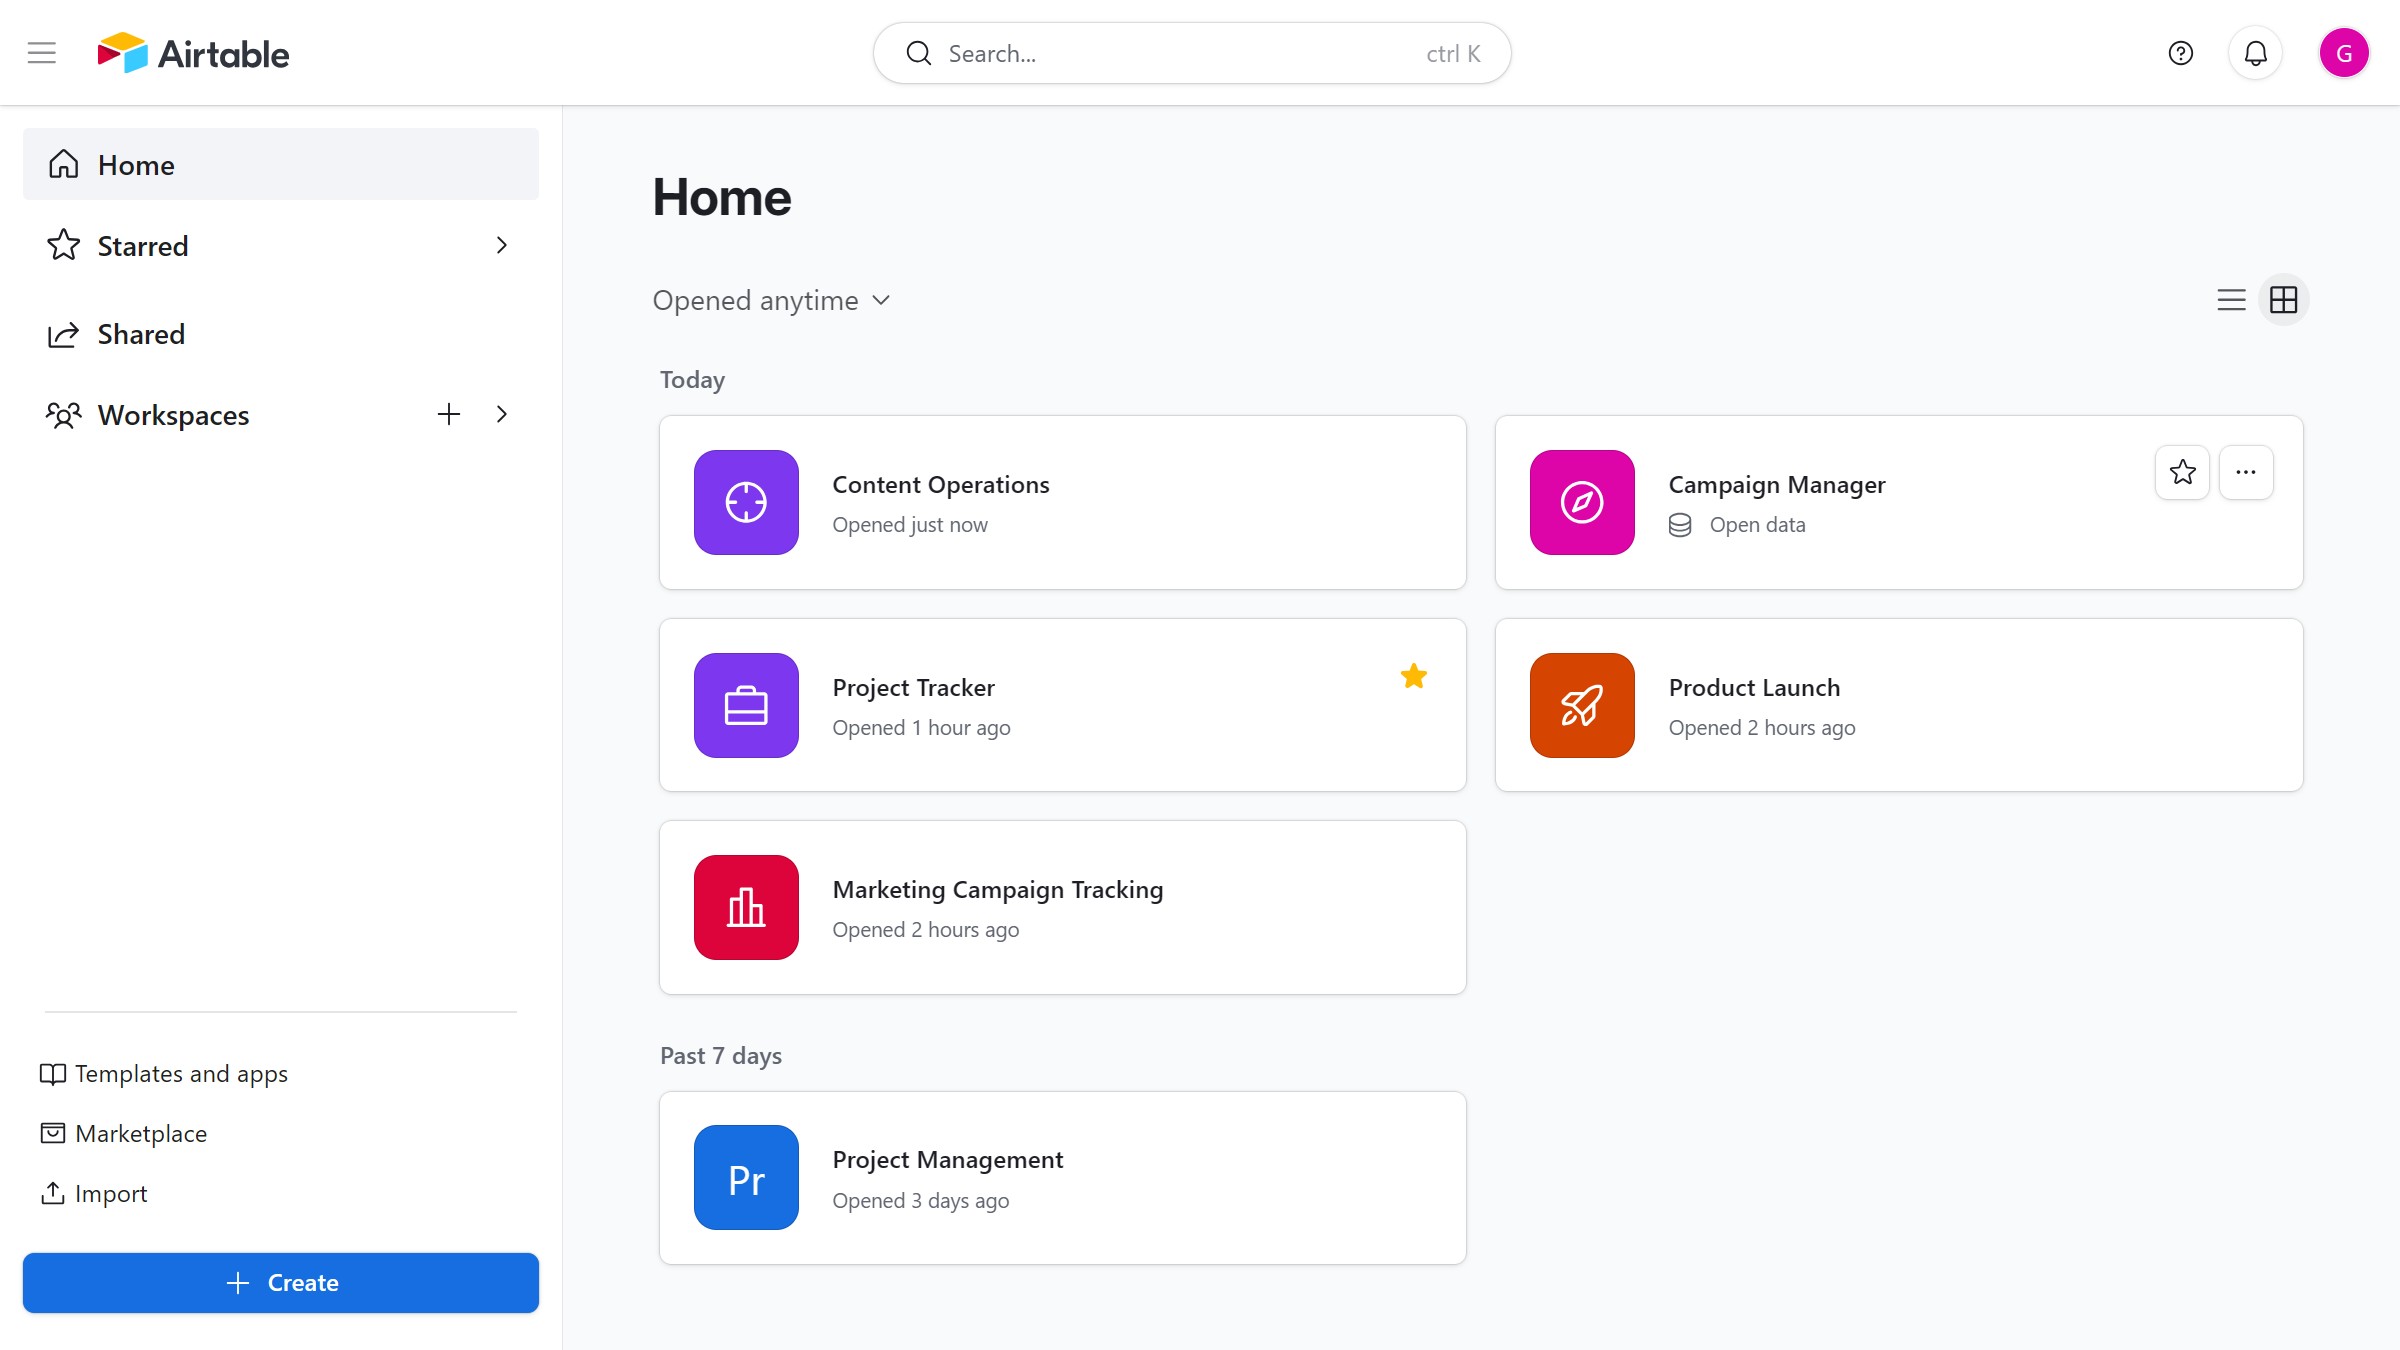Click the Project Tracker briefcase icon
This screenshot has width=2400, height=1350.
(x=746, y=705)
